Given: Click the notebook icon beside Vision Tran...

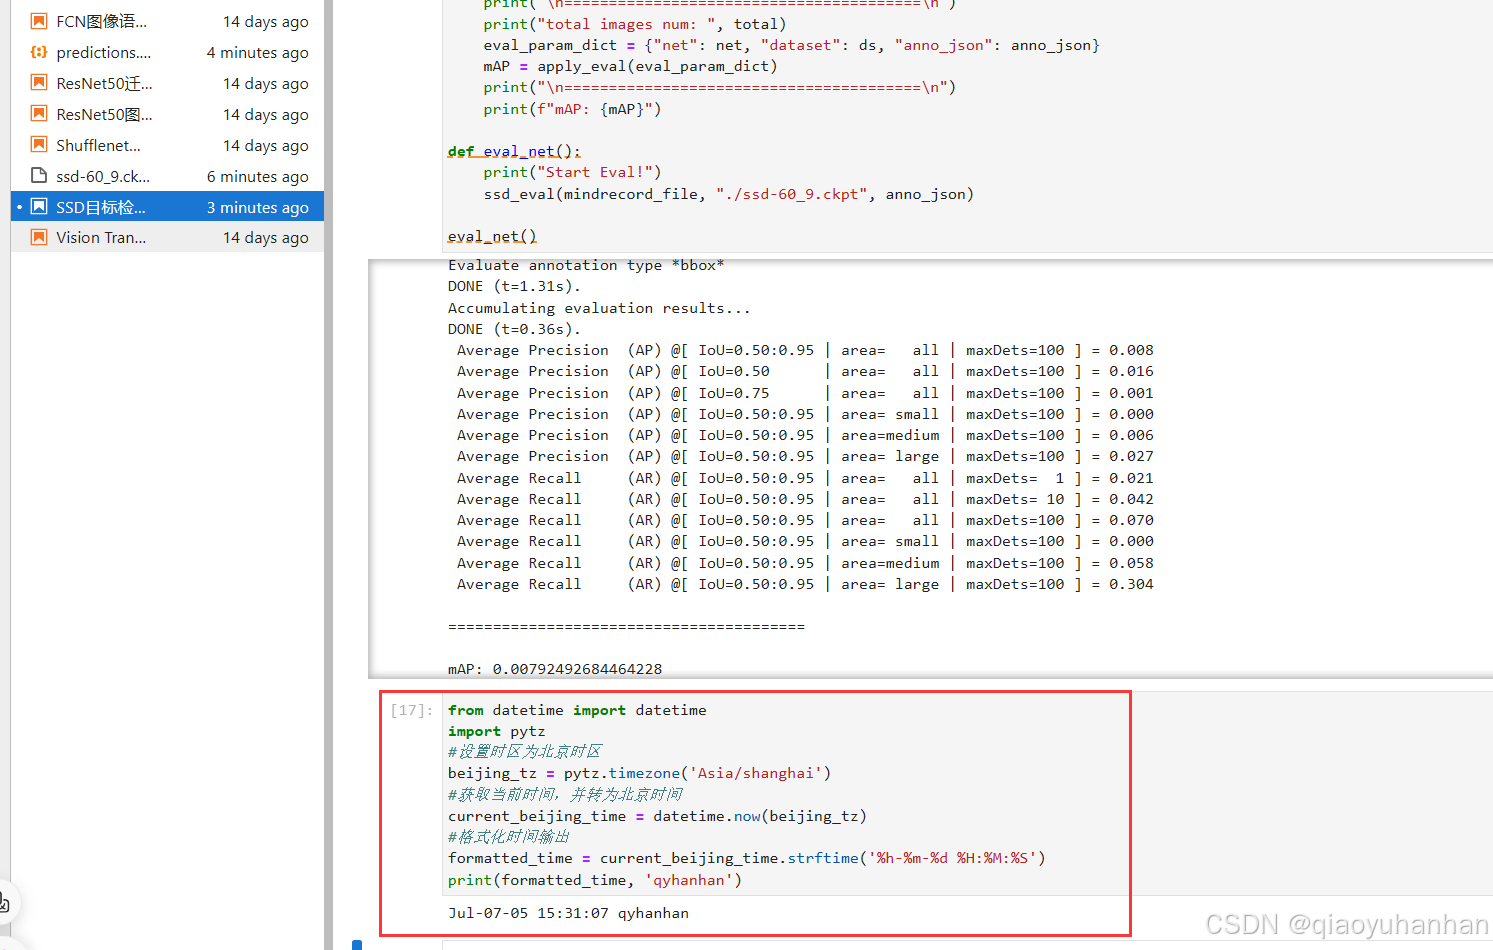Looking at the screenshot, I should pos(39,237).
